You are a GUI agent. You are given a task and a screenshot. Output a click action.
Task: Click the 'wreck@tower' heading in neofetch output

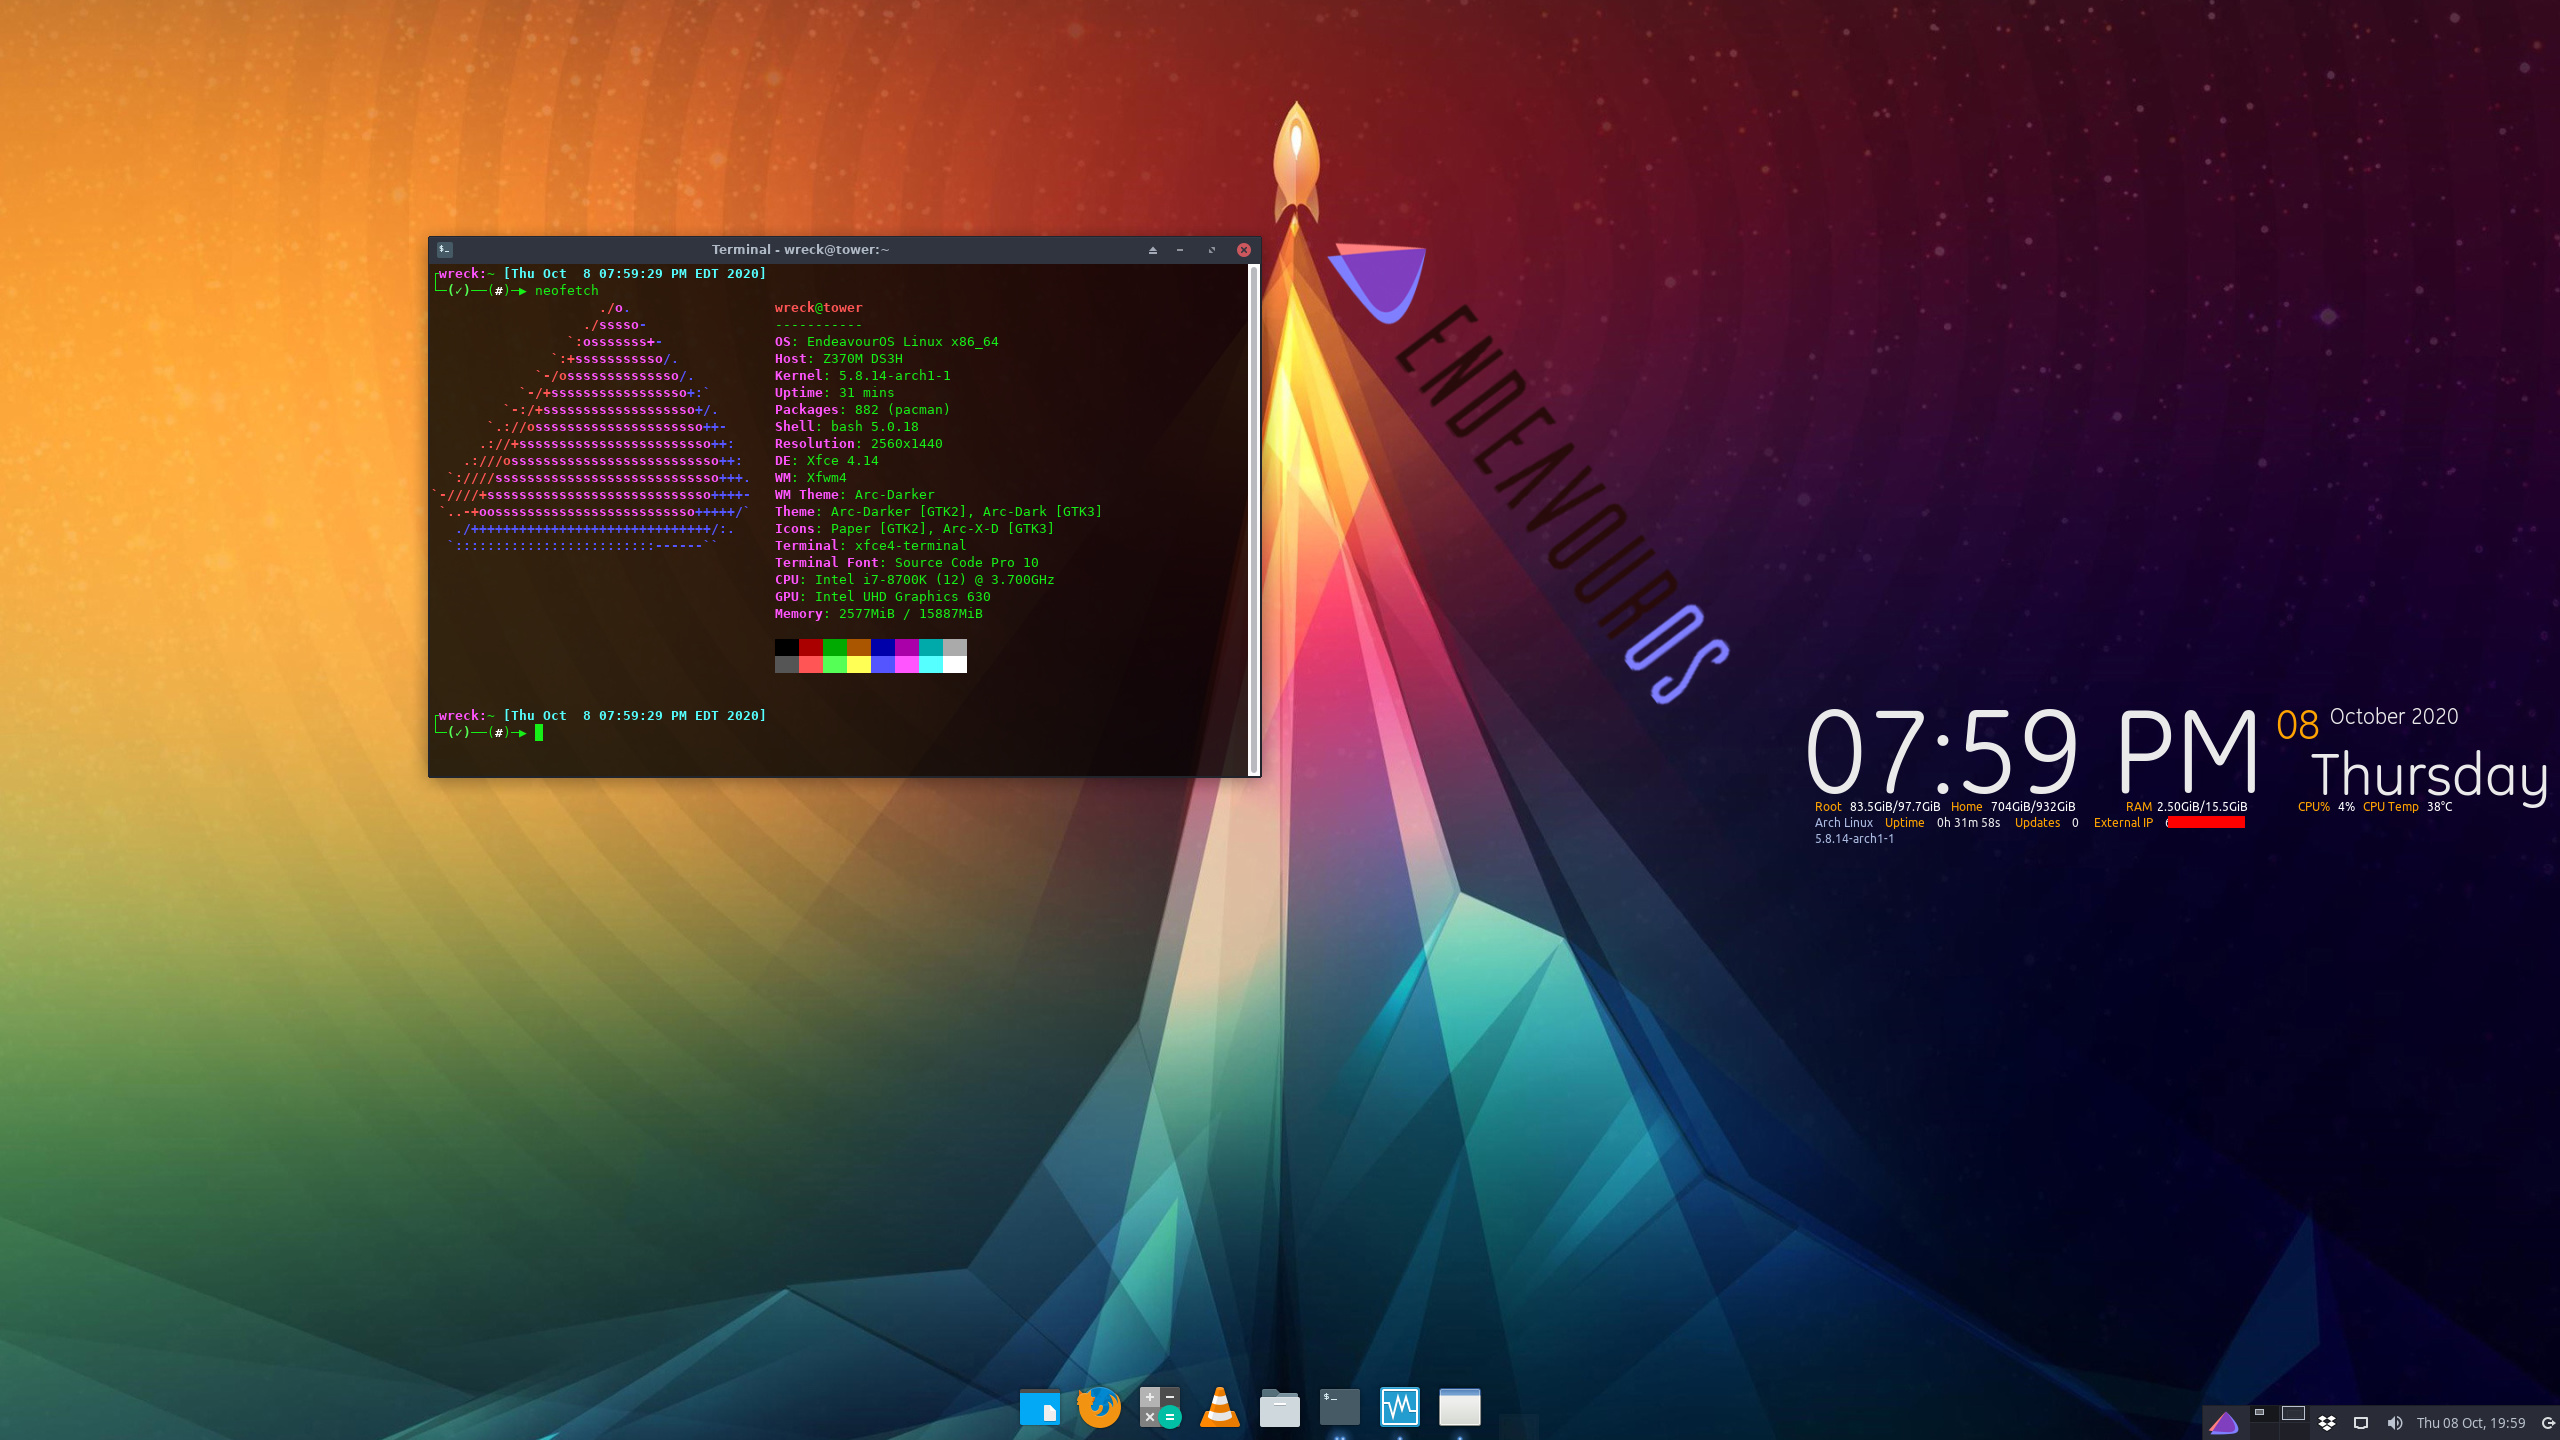coord(818,308)
